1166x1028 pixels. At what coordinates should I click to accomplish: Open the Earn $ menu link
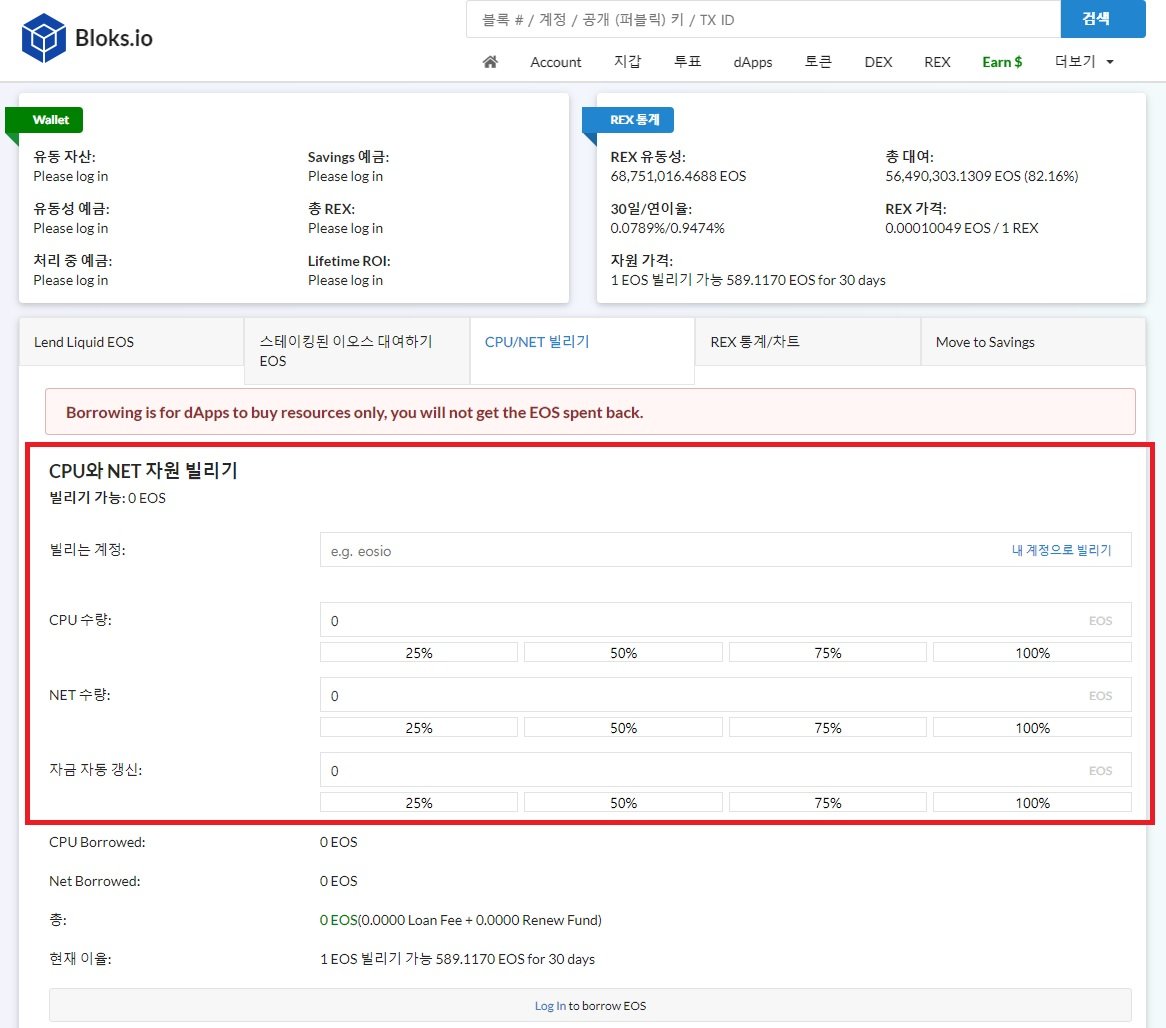pos(1002,62)
